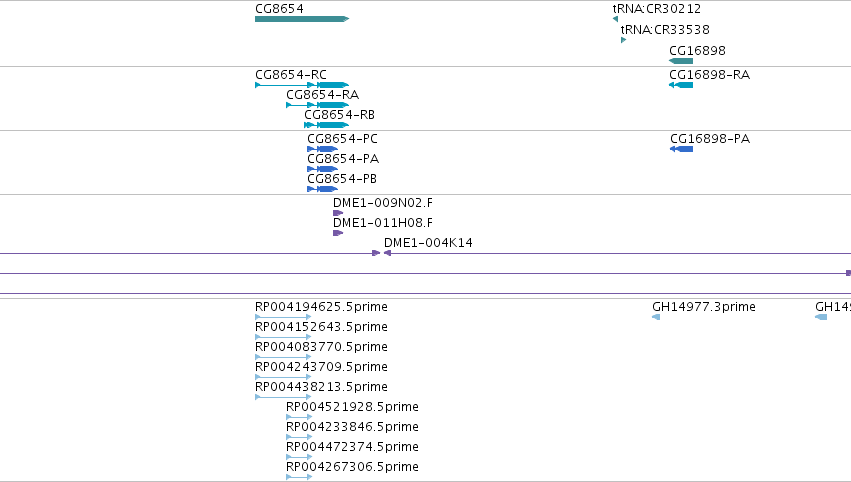Select the CG8654-RC transcript glyph
851x482 pixels.
(x=302, y=85)
